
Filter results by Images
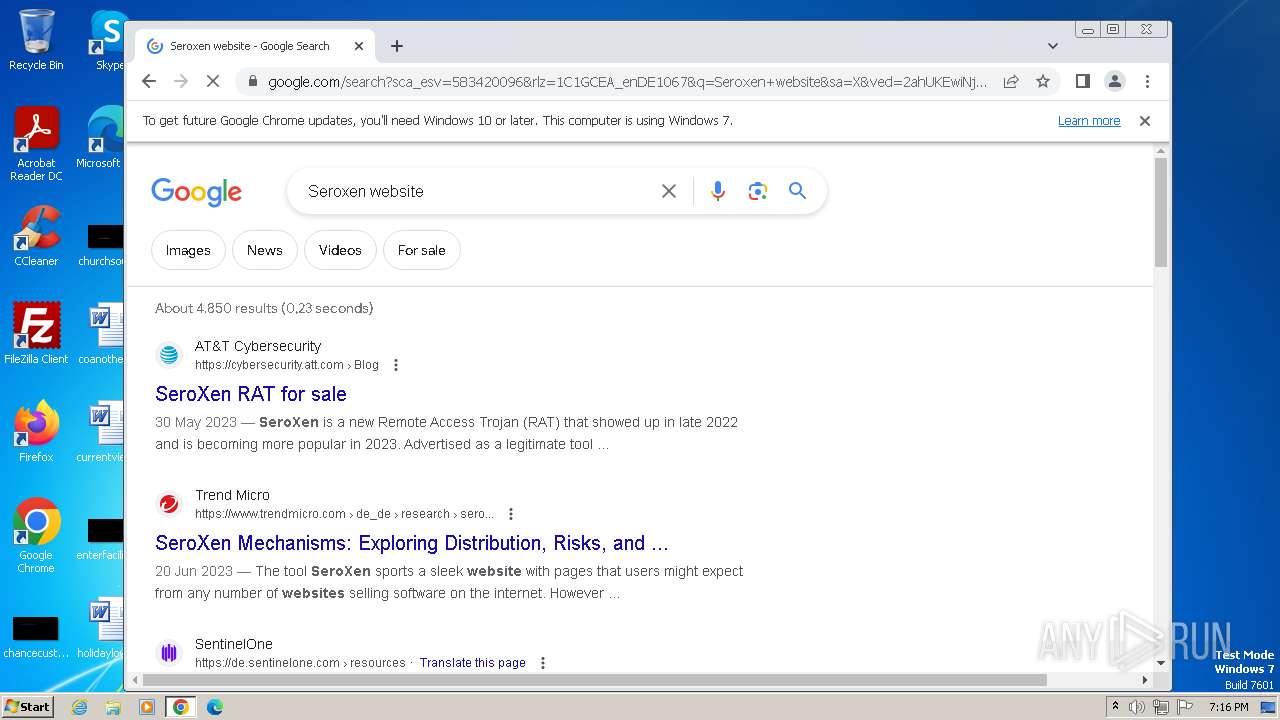coord(188,250)
